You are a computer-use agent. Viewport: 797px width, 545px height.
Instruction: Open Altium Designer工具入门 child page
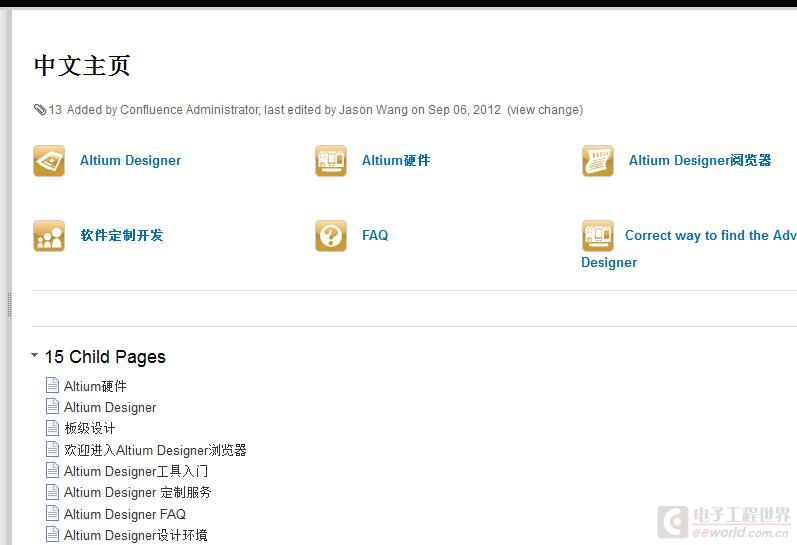(x=136, y=471)
